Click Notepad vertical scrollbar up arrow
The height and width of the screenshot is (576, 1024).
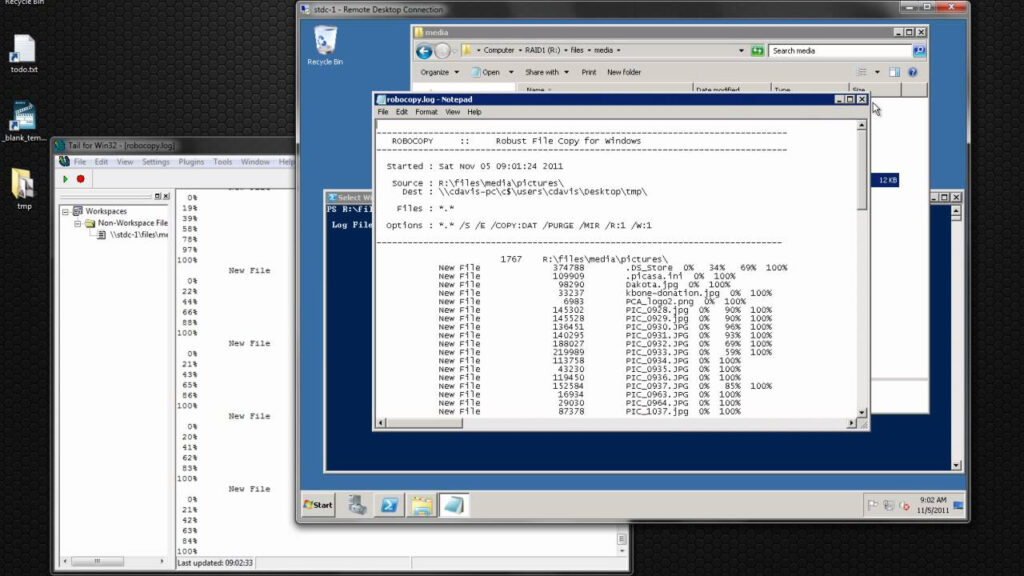pos(861,125)
